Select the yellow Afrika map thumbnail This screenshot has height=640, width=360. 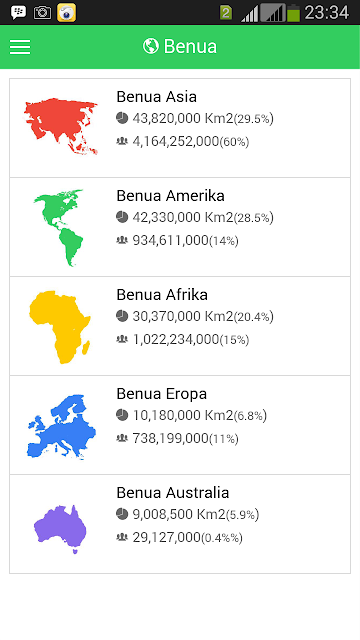[x=60, y=327]
